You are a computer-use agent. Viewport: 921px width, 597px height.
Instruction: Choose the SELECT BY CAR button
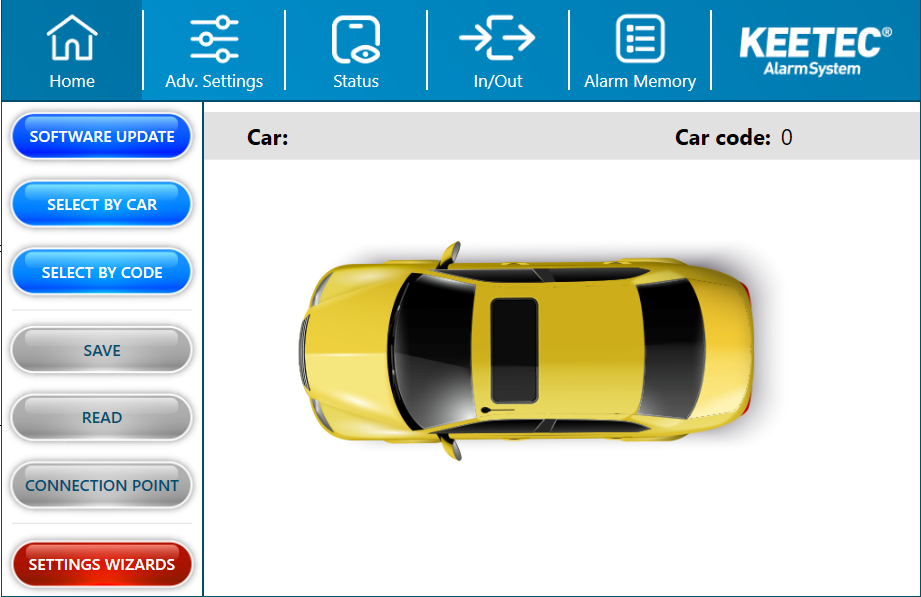102,204
